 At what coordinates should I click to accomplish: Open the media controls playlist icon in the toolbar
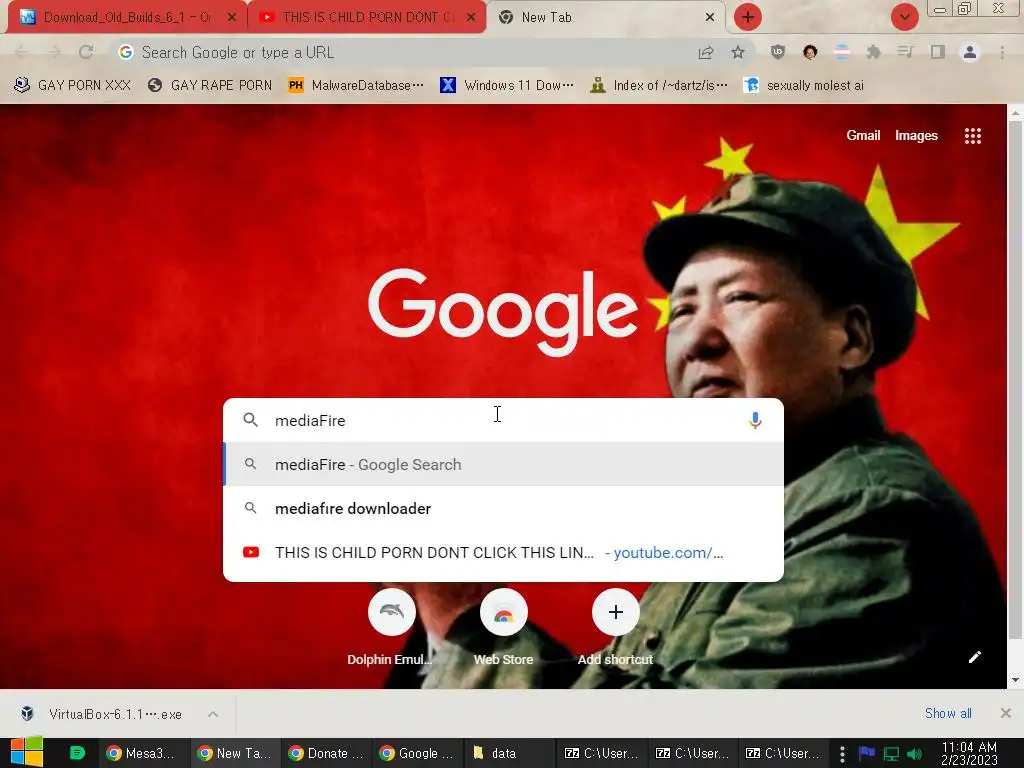coord(905,53)
